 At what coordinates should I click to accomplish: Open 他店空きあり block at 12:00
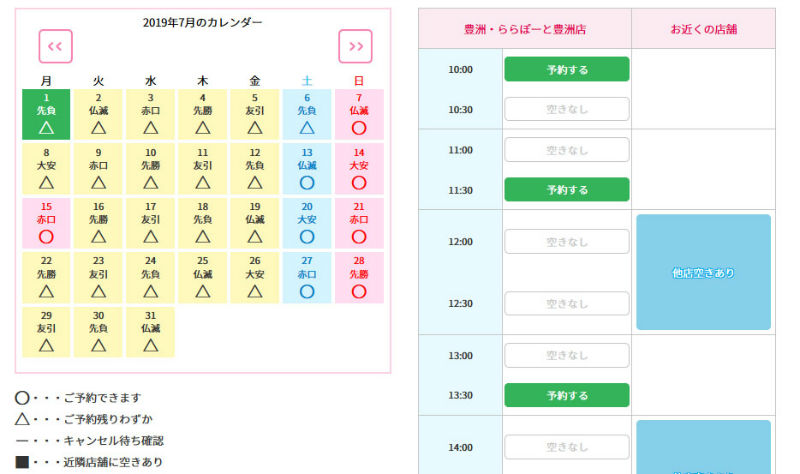click(703, 272)
